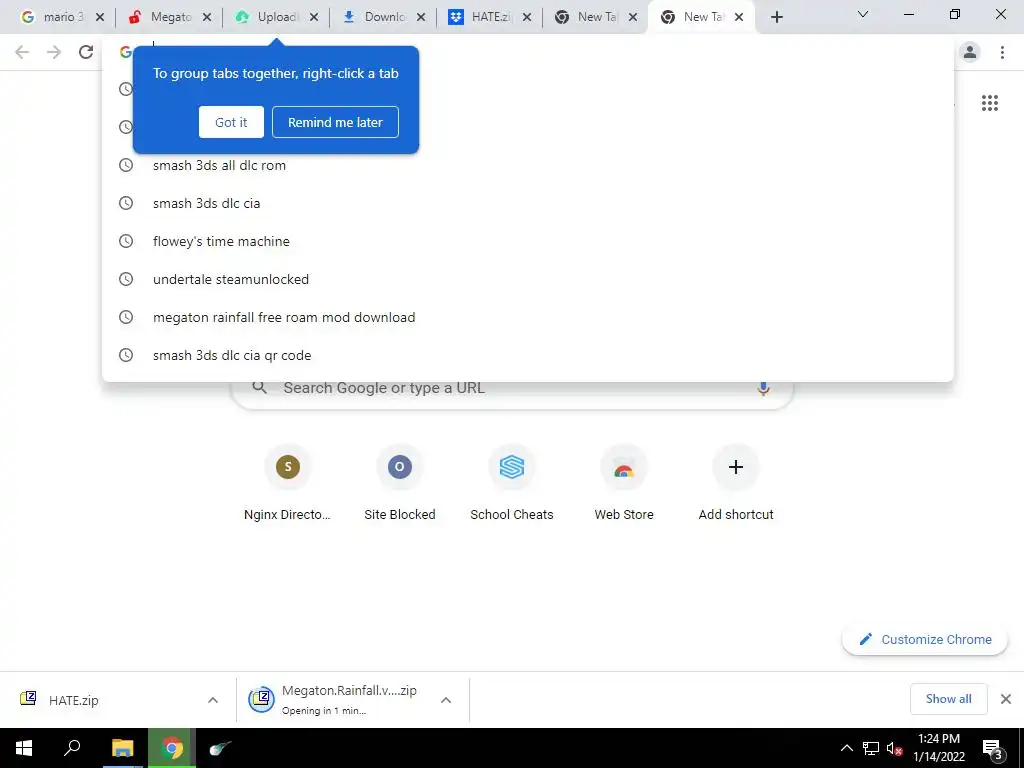This screenshot has height=768, width=1024.
Task: Open the Chrome profile avatar
Action: coord(970,52)
